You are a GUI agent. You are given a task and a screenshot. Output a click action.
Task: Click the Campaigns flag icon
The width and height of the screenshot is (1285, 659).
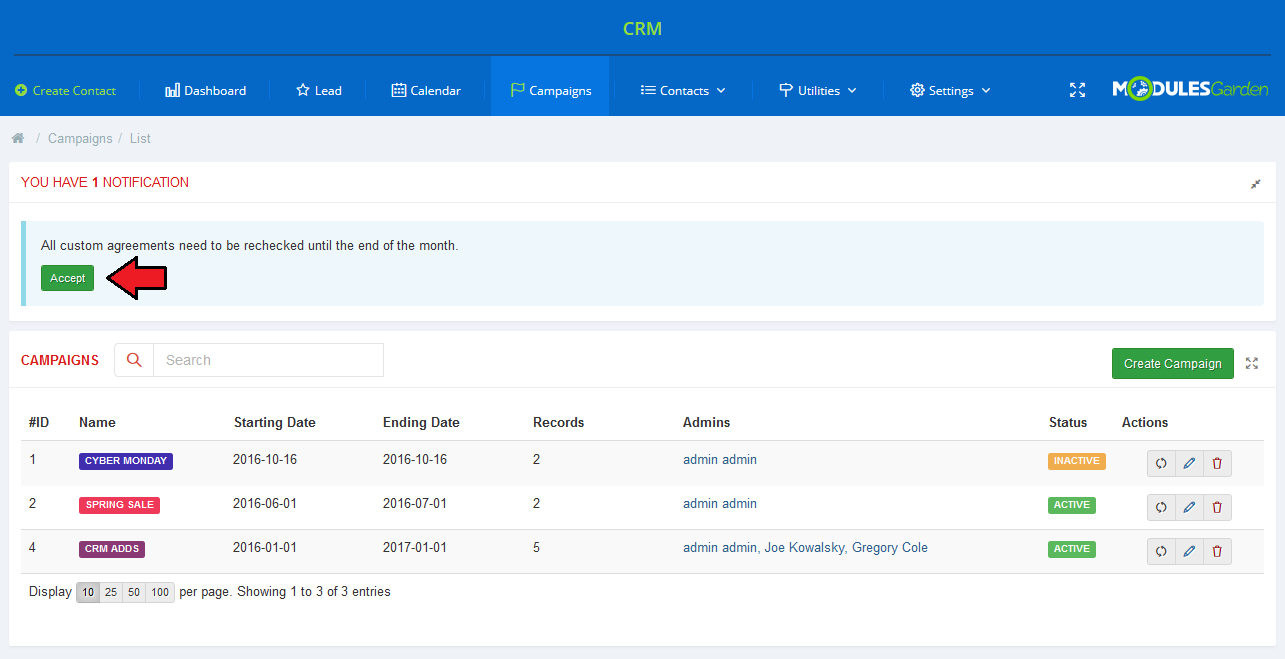pos(517,90)
